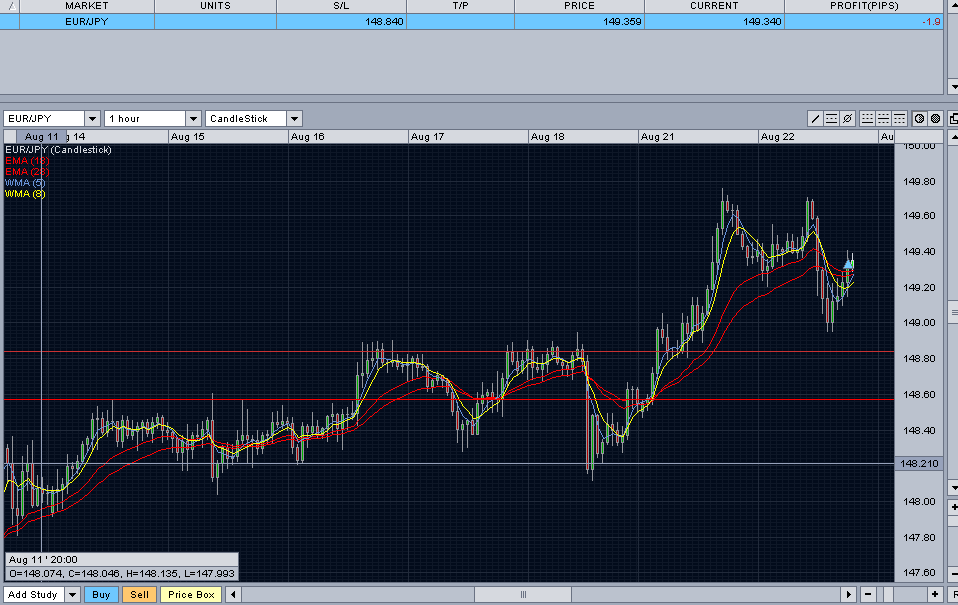Select the trend line drawing tool
Viewport: 958px width, 605px height.
tap(815, 119)
